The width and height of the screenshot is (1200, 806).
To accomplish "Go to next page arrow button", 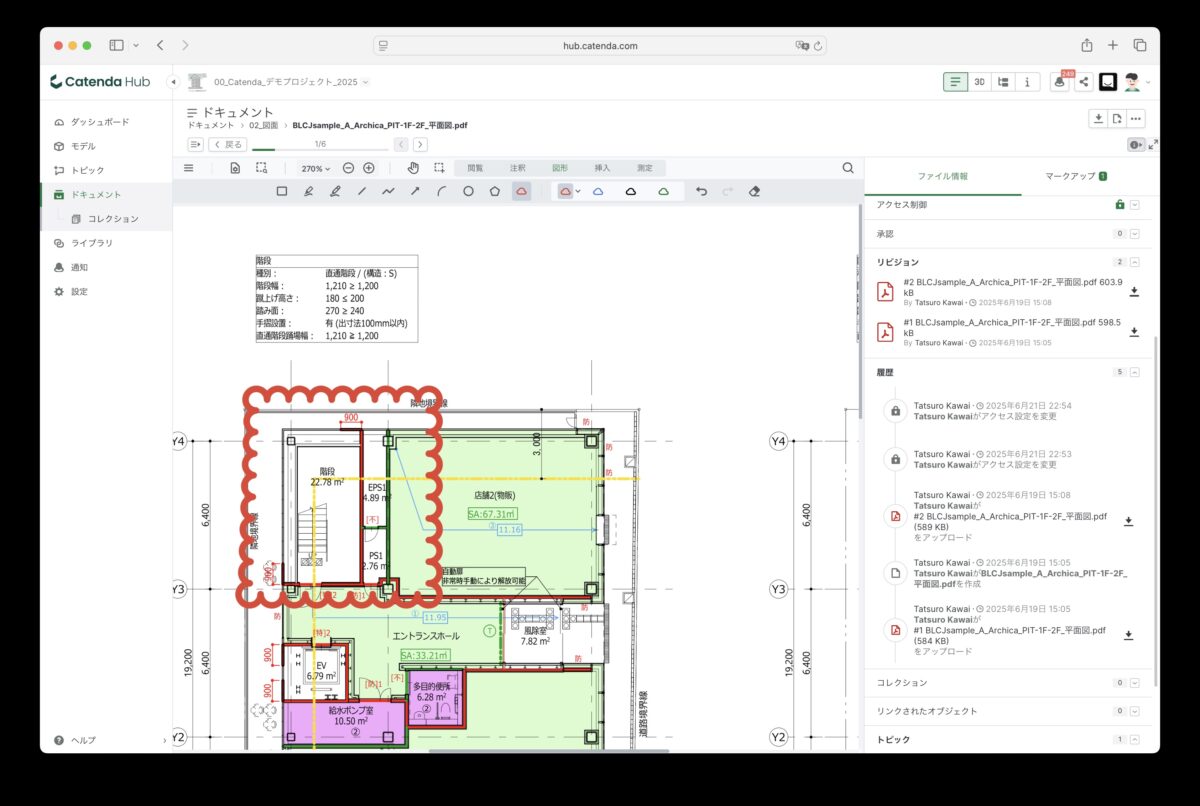I will (421, 144).
